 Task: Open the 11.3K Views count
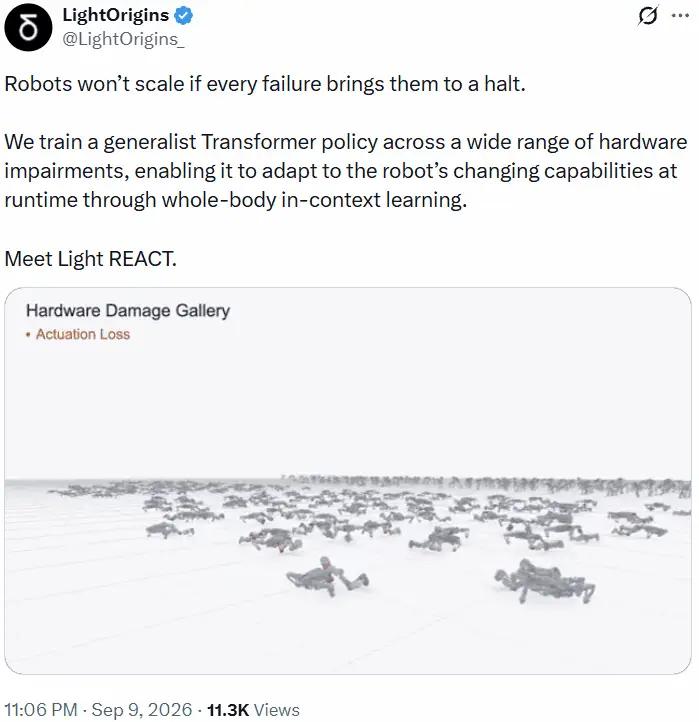pyautogui.click(x=253, y=710)
